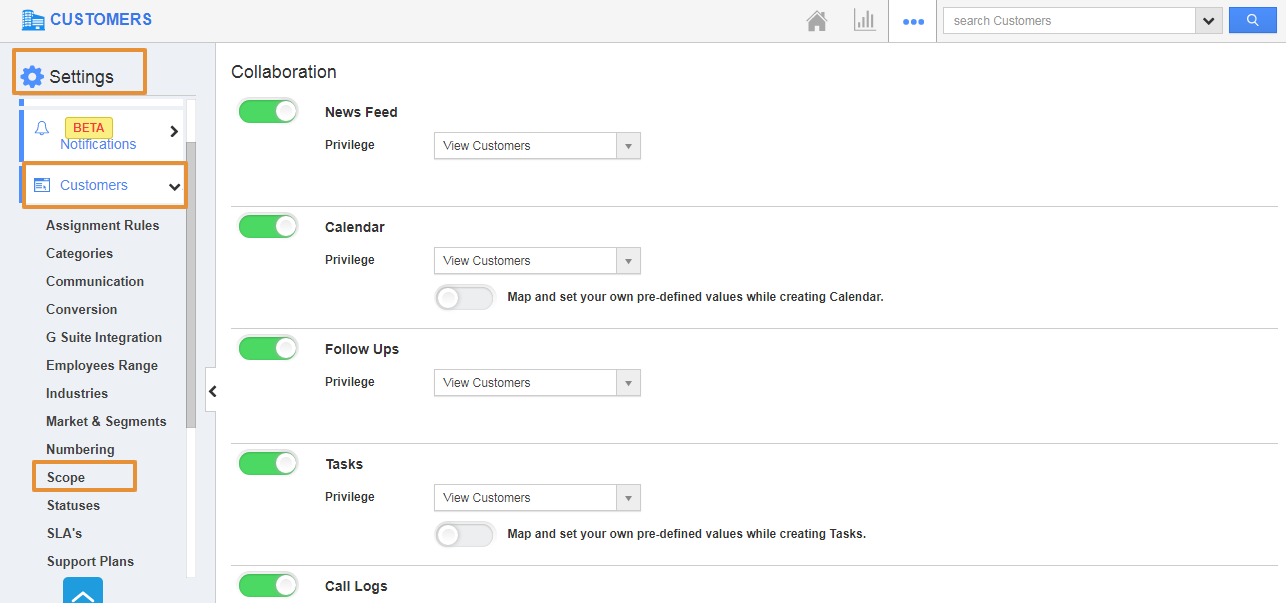The width and height of the screenshot is (1286, 603).
Task: Open the more options three-dots icon
Action: (x=913, y=21)
